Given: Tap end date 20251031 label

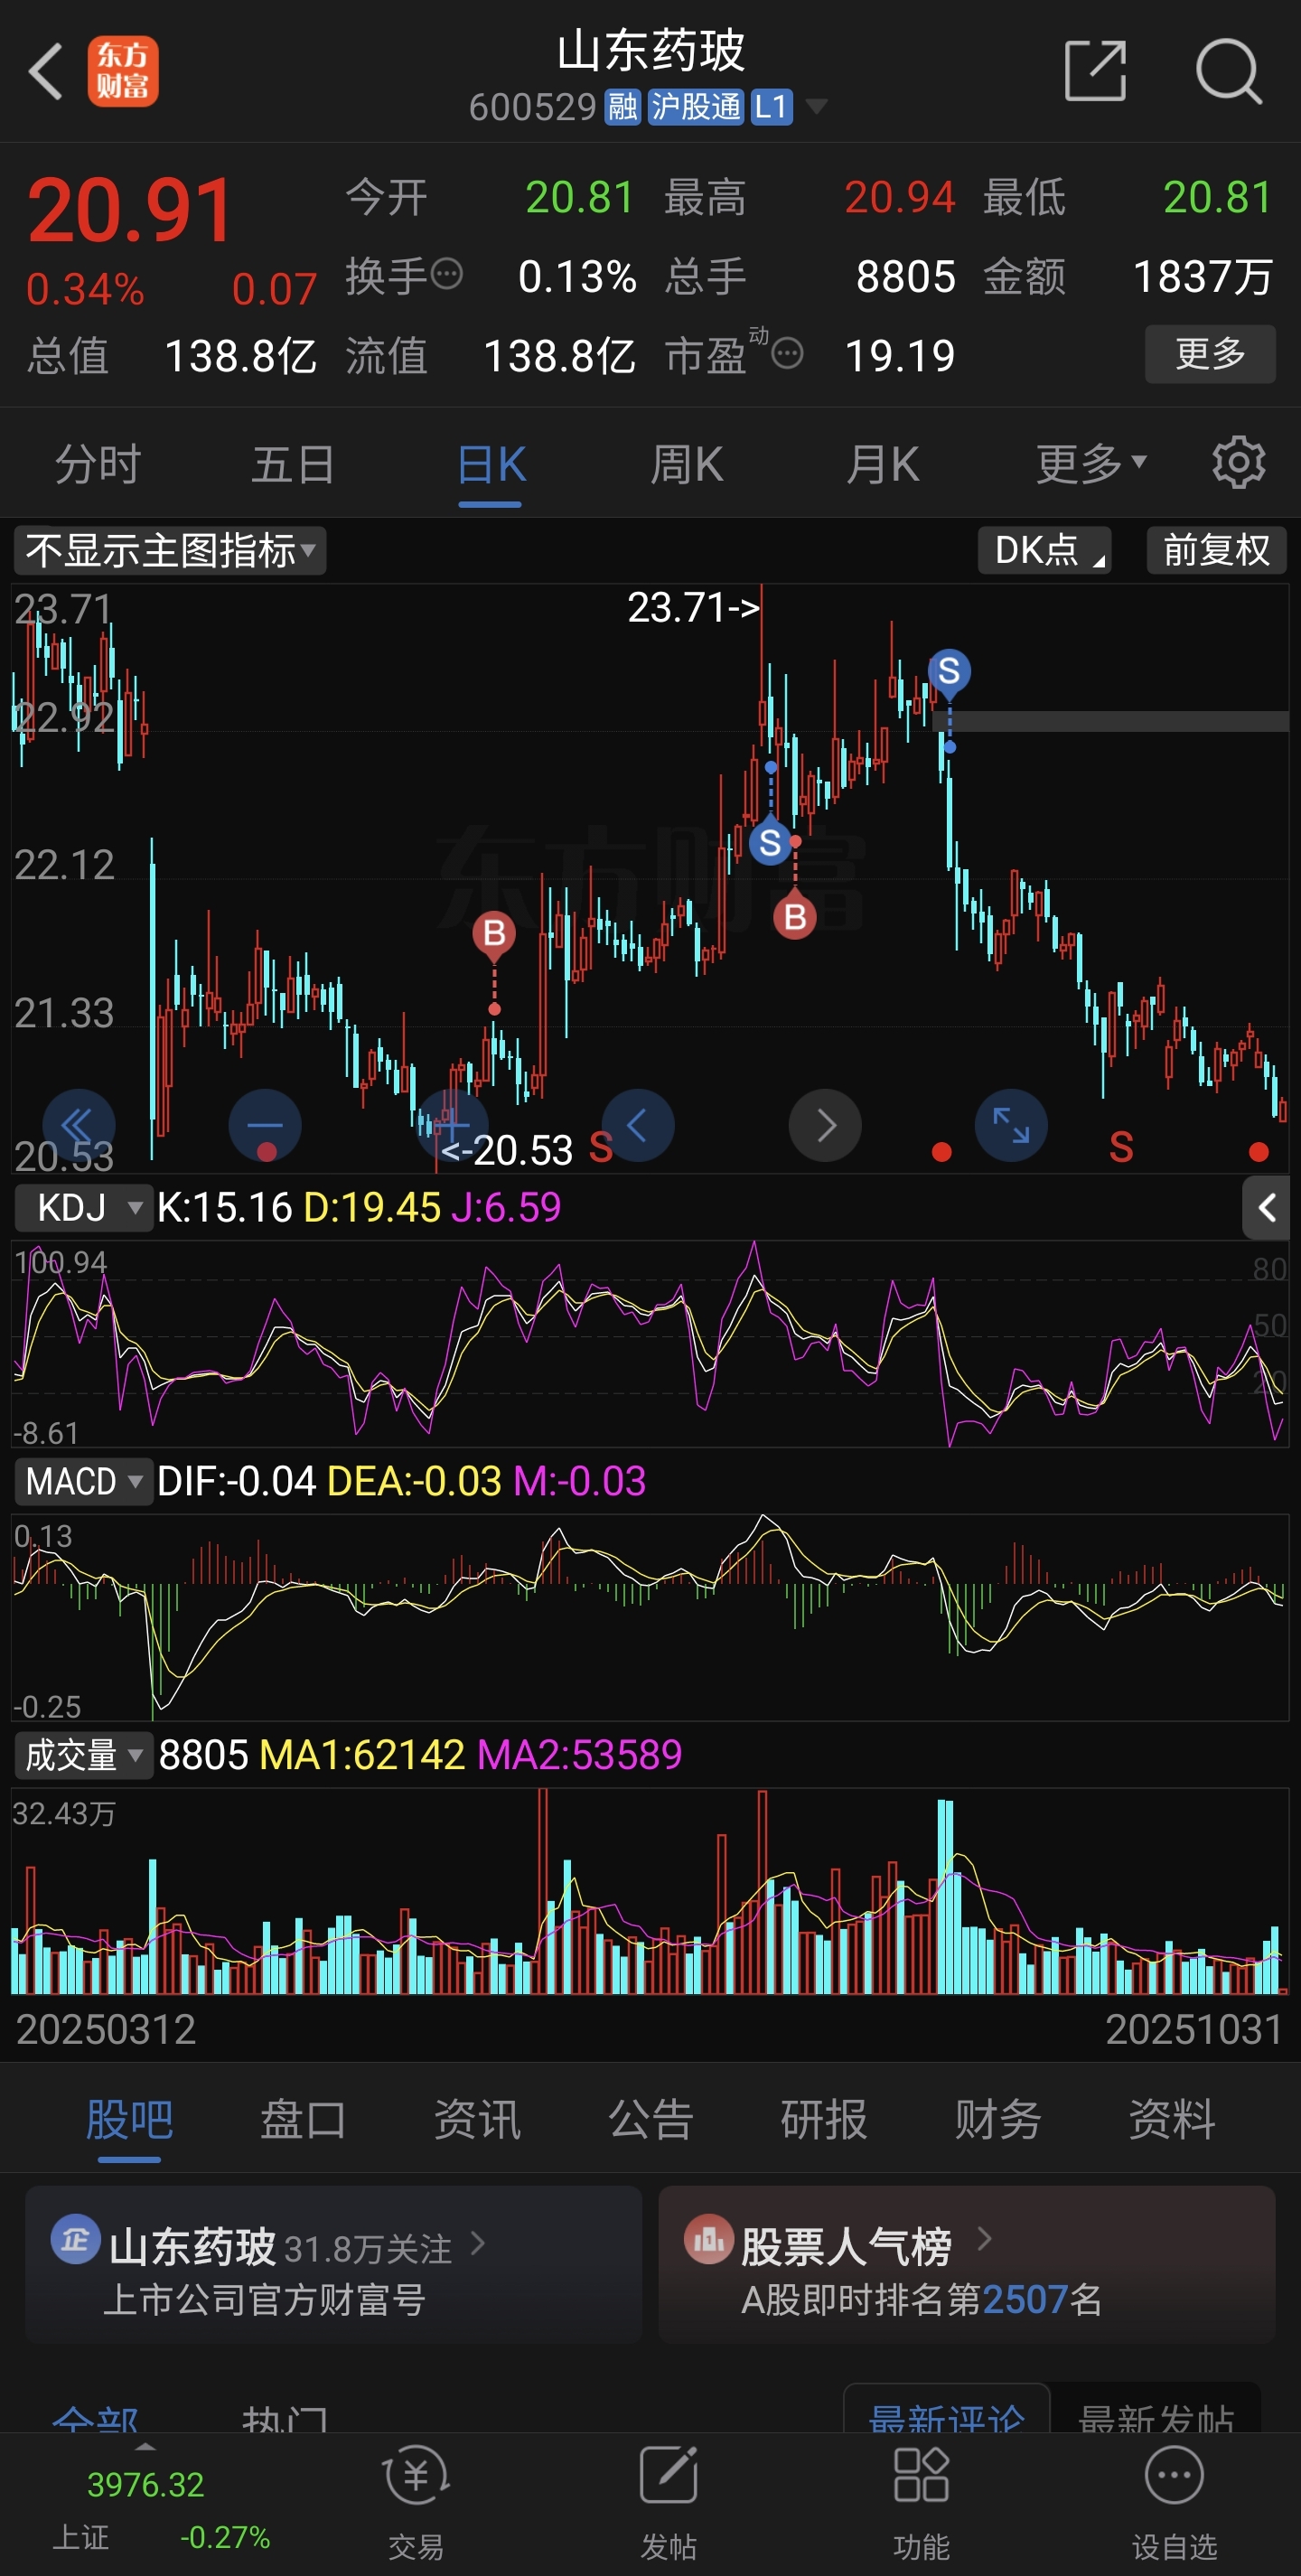Looking at the screenshot, I should (x=1194, y=2030).
